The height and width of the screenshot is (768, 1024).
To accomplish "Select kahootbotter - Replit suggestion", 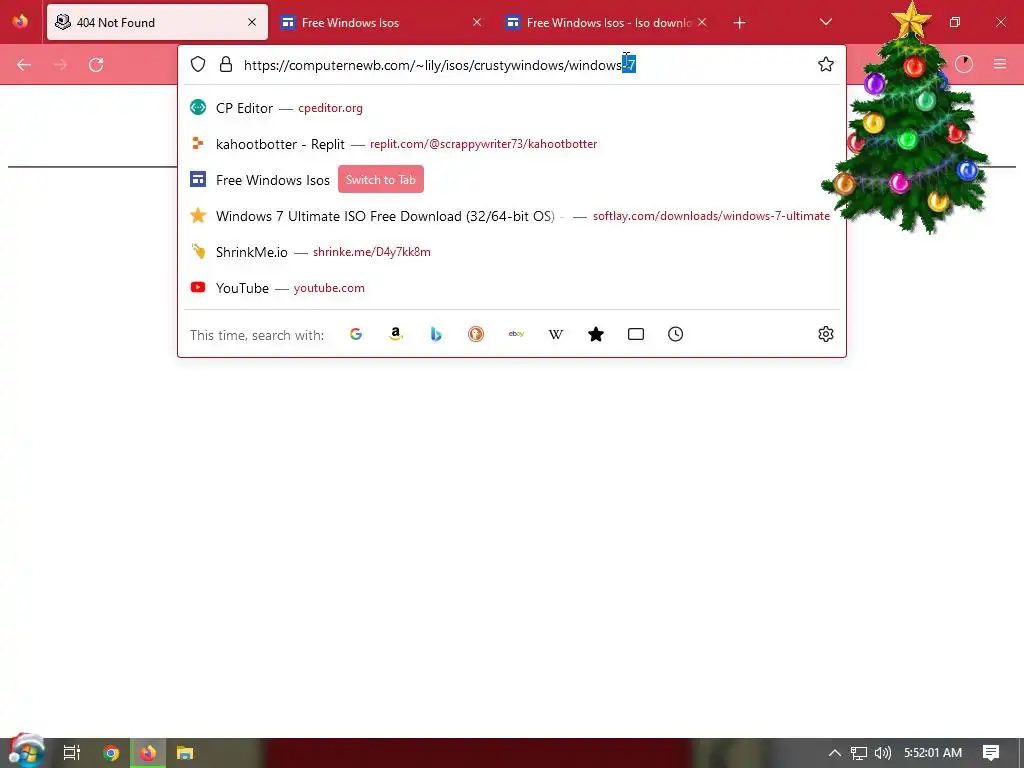I will pyautogui.click(x=512, y=144).
